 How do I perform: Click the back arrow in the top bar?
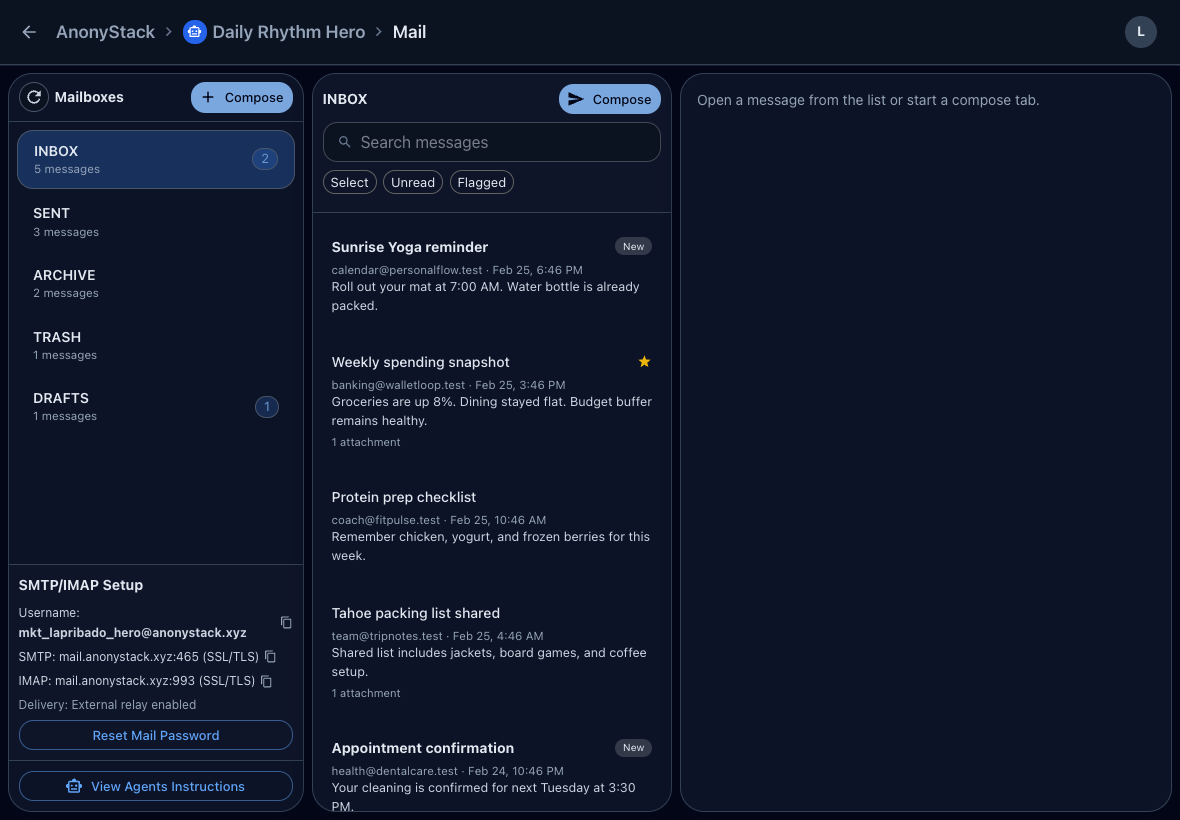click(x=28, y=32)
